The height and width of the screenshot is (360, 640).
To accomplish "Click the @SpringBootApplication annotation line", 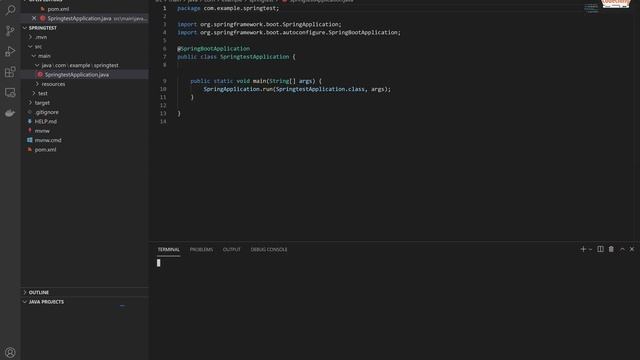I will click(213, 49).
